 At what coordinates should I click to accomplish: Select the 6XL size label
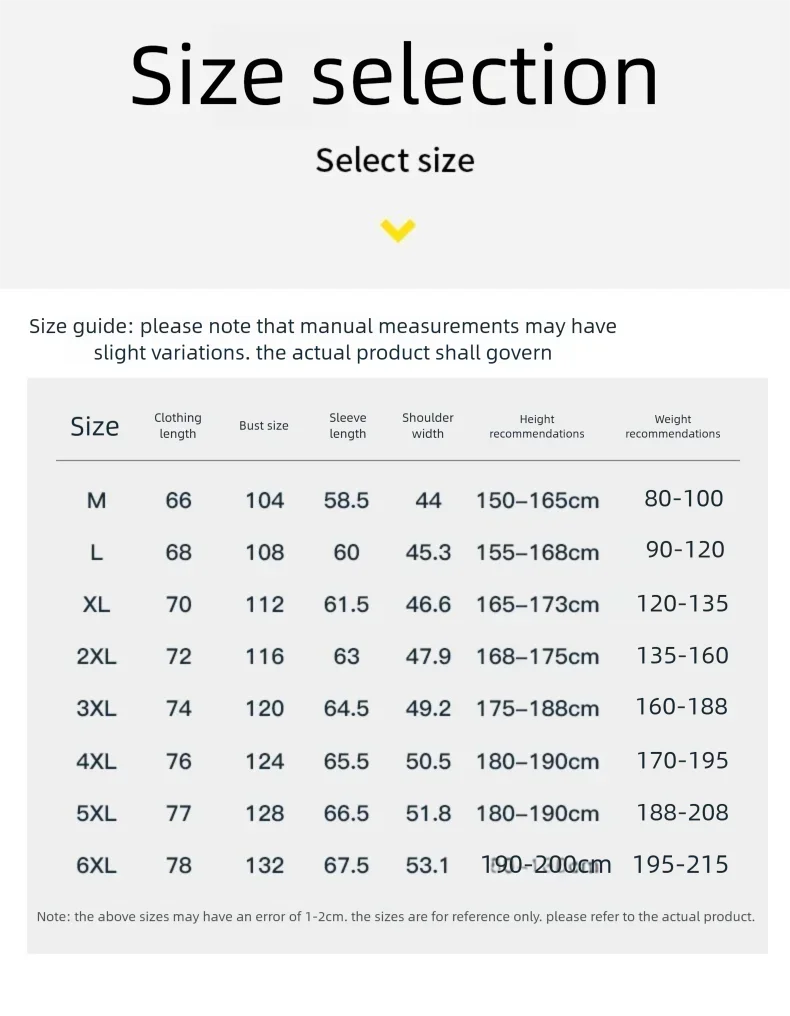click(96, 865)
